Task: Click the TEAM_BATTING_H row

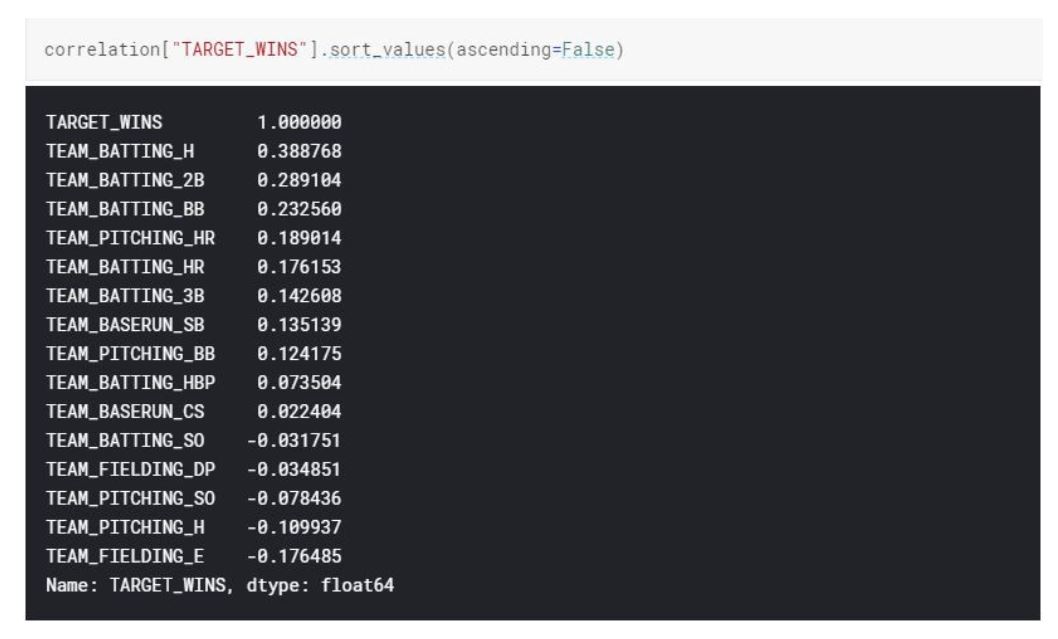Action: coord(194,151)
